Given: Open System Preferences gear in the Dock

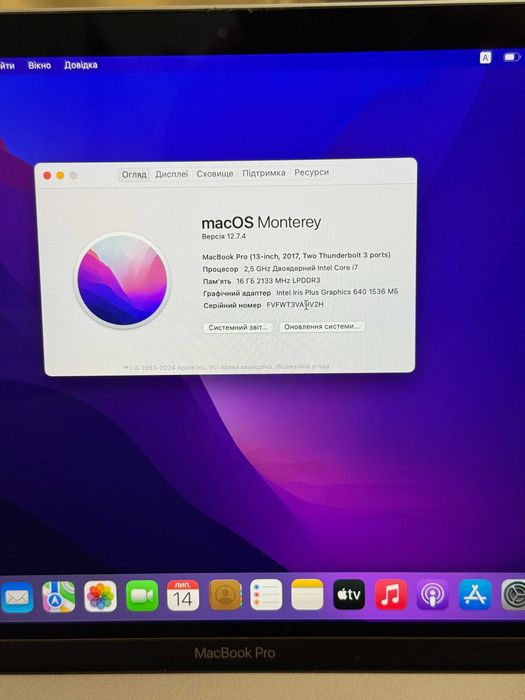Looking at the screenshot, I should pyautogui.click(x=513, y=595).
